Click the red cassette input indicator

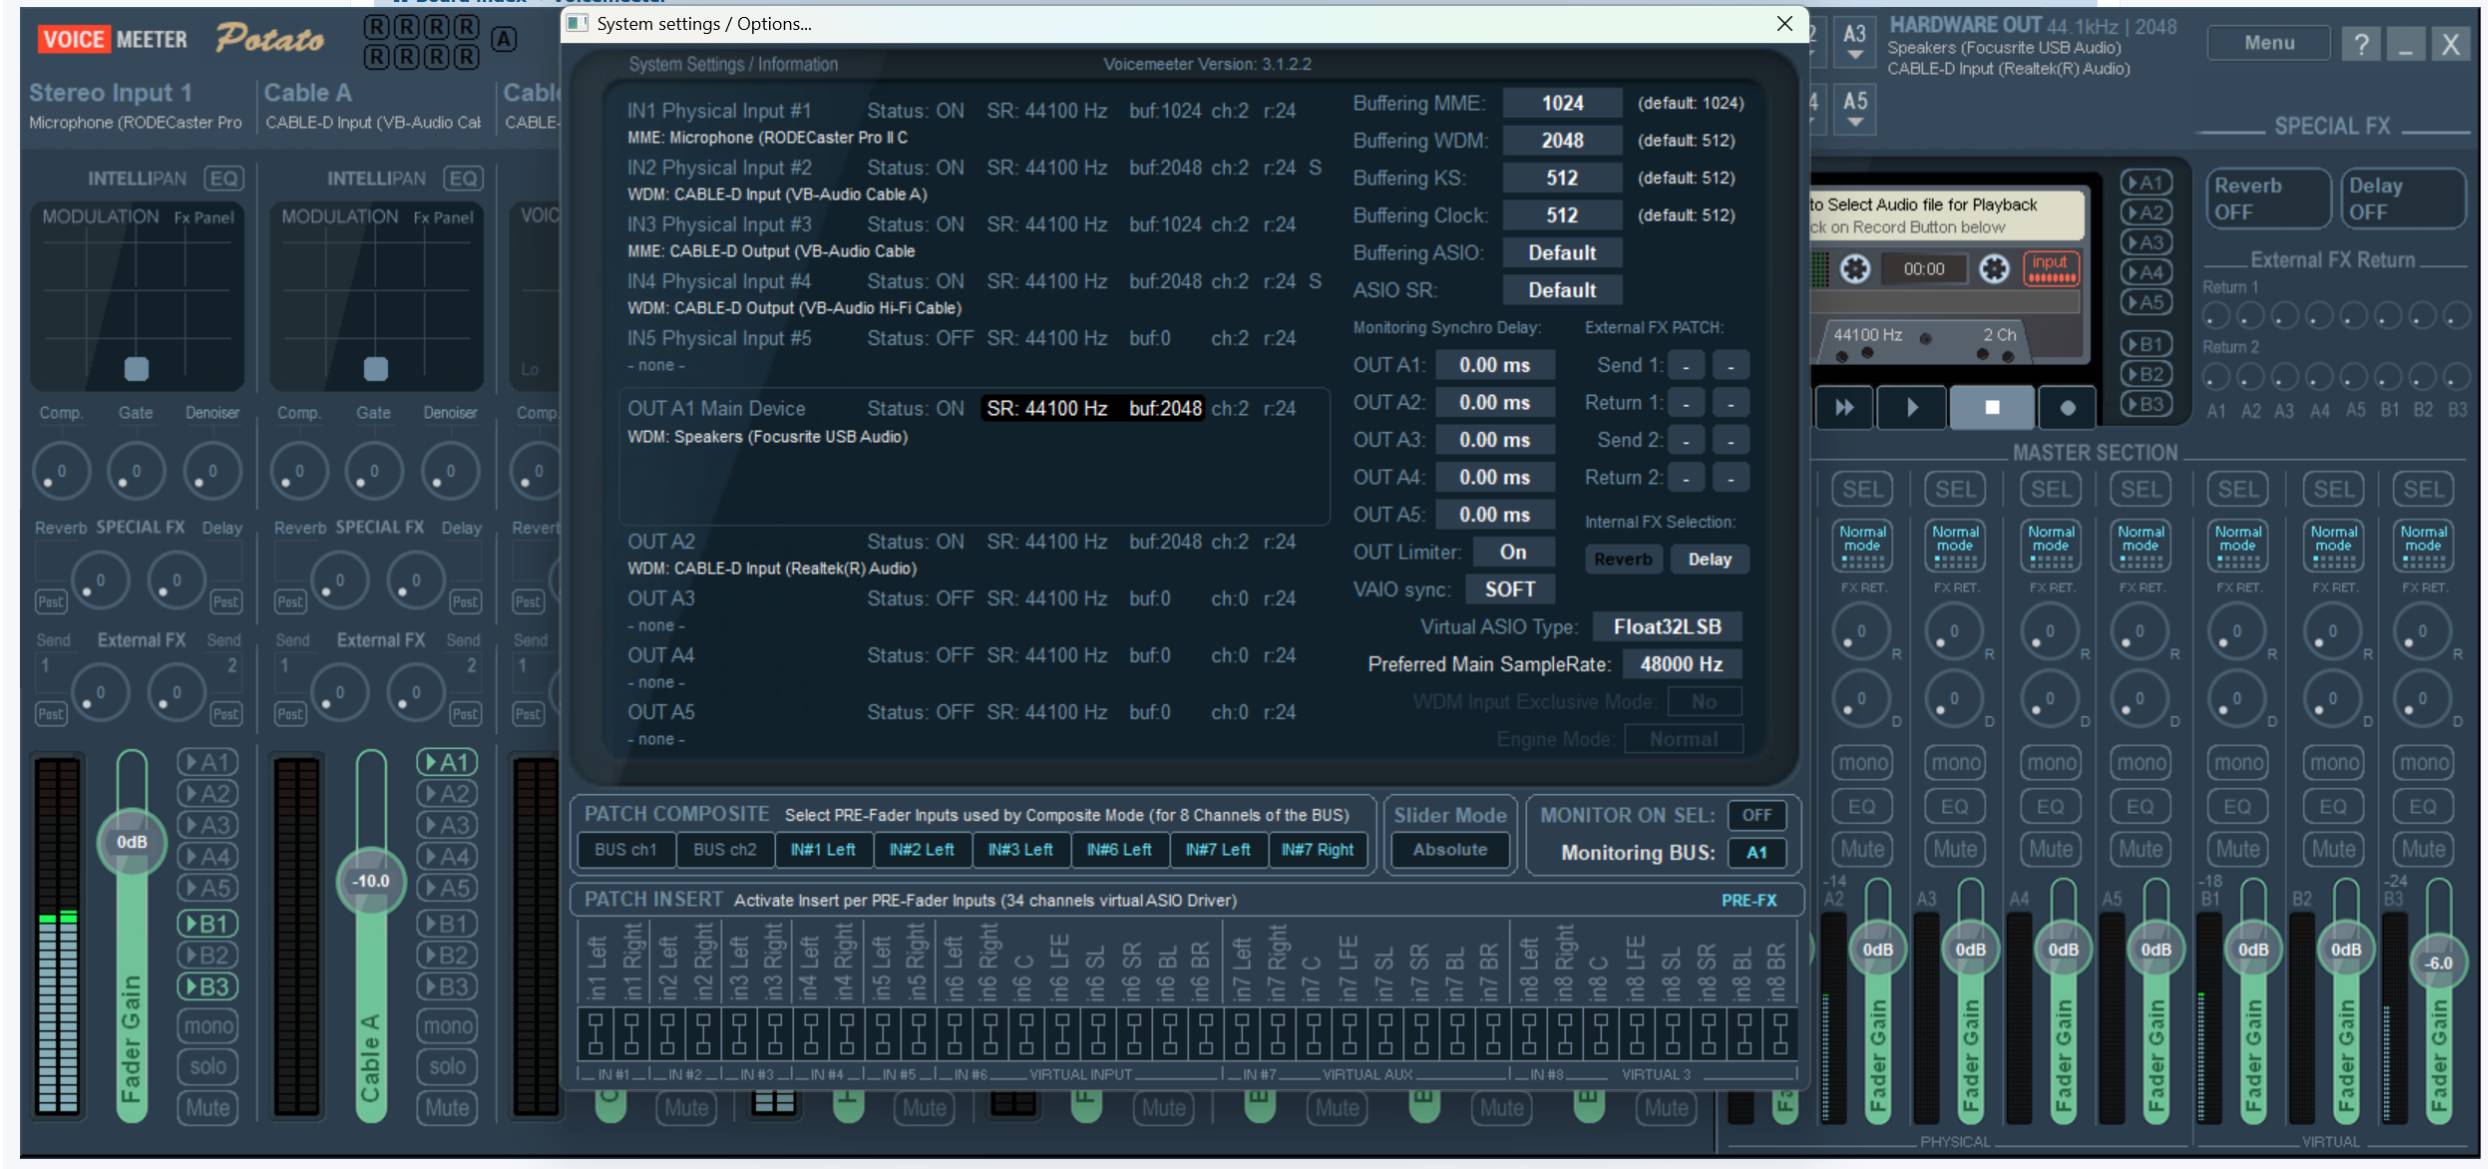(2050, 268)
